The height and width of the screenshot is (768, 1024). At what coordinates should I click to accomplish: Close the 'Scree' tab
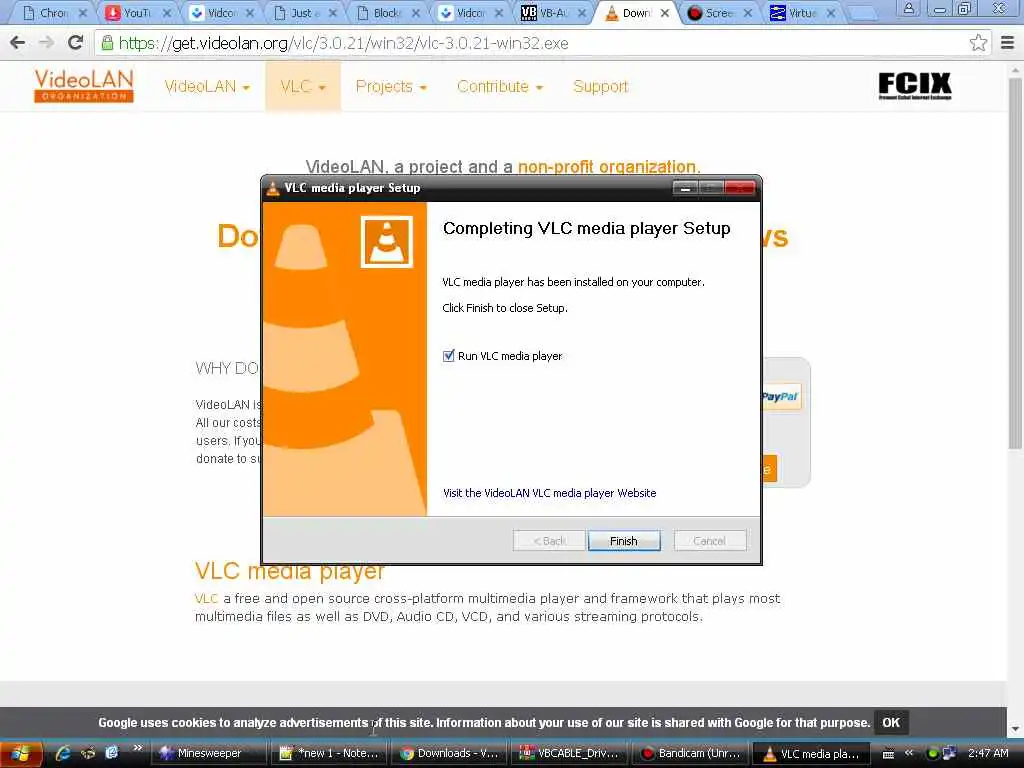(748, 12)
